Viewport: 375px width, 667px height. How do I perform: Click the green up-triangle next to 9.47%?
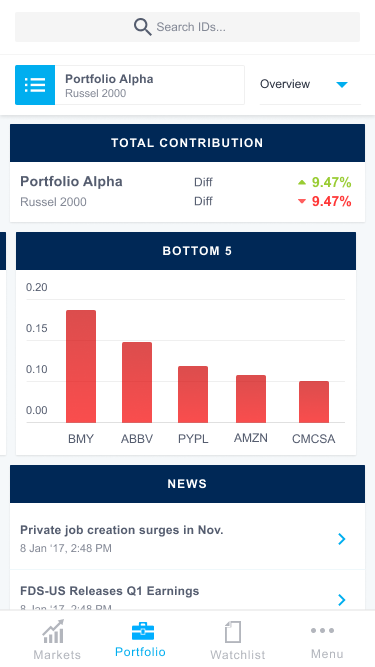302,182
